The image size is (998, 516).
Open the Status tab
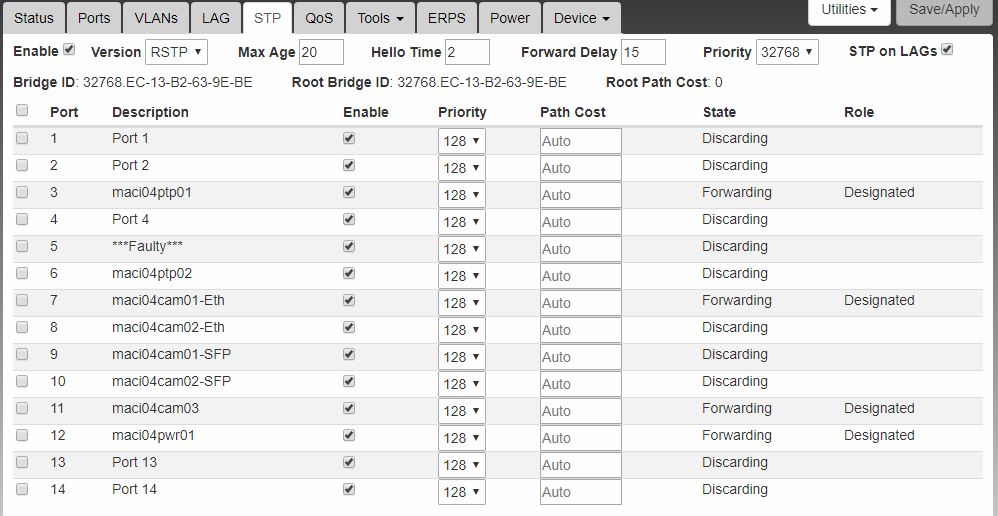33,18
